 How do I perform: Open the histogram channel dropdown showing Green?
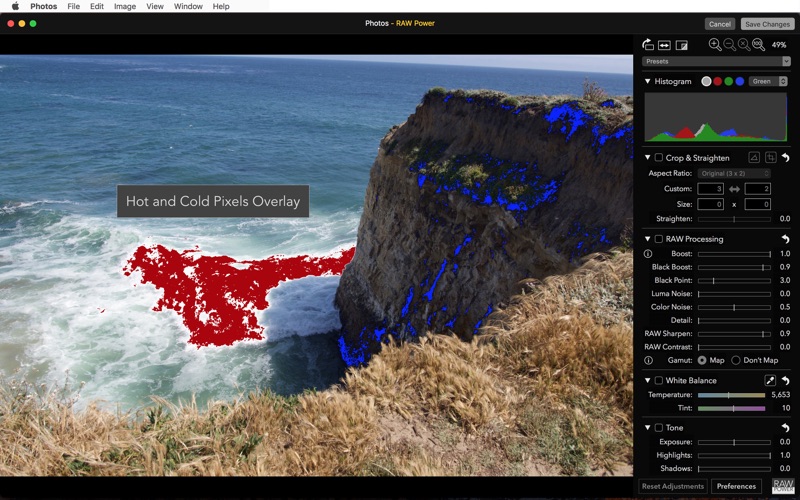(x=768, y=81)
